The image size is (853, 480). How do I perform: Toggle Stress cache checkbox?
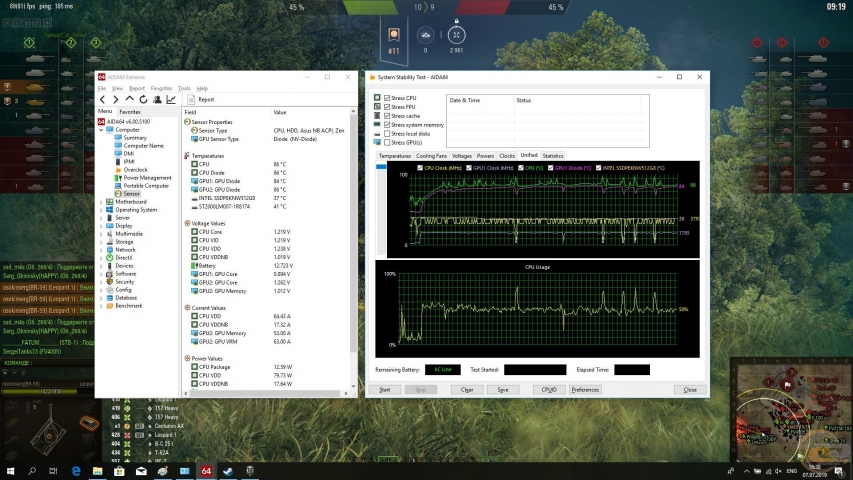coord(387,116)
